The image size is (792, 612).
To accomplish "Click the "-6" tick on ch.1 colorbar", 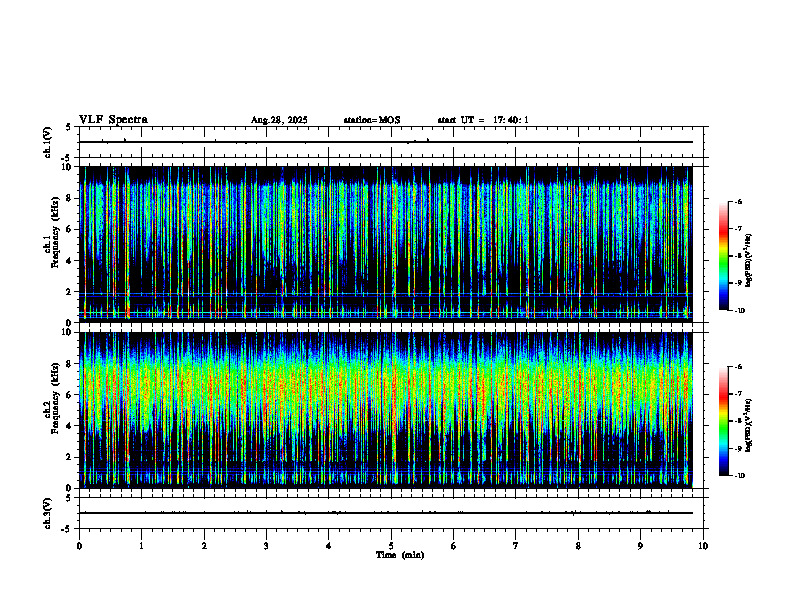I will pyautogui.click(x=738, y=201).
